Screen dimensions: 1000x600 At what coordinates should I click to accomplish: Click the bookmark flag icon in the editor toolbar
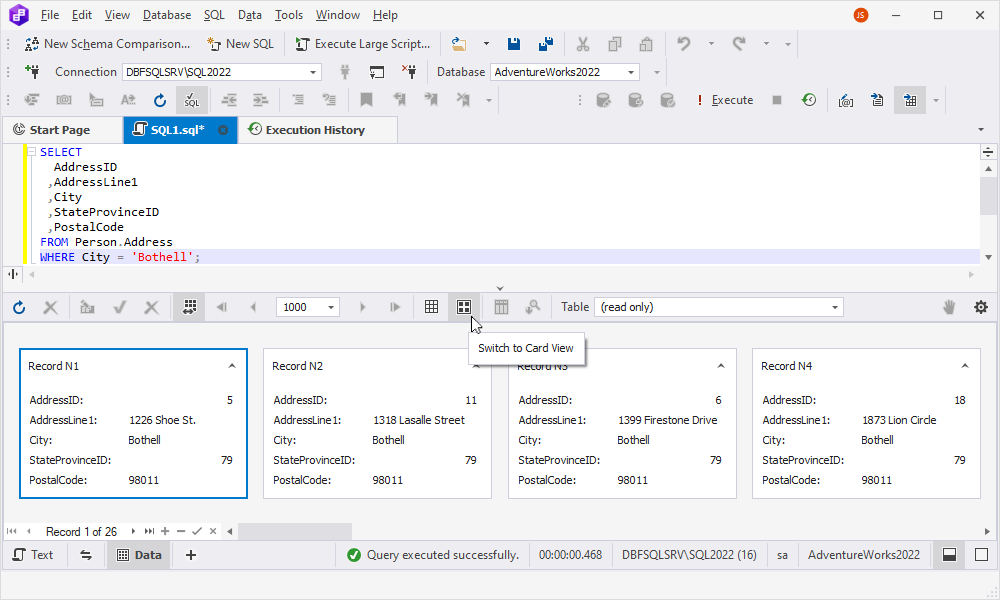(366, 100)
